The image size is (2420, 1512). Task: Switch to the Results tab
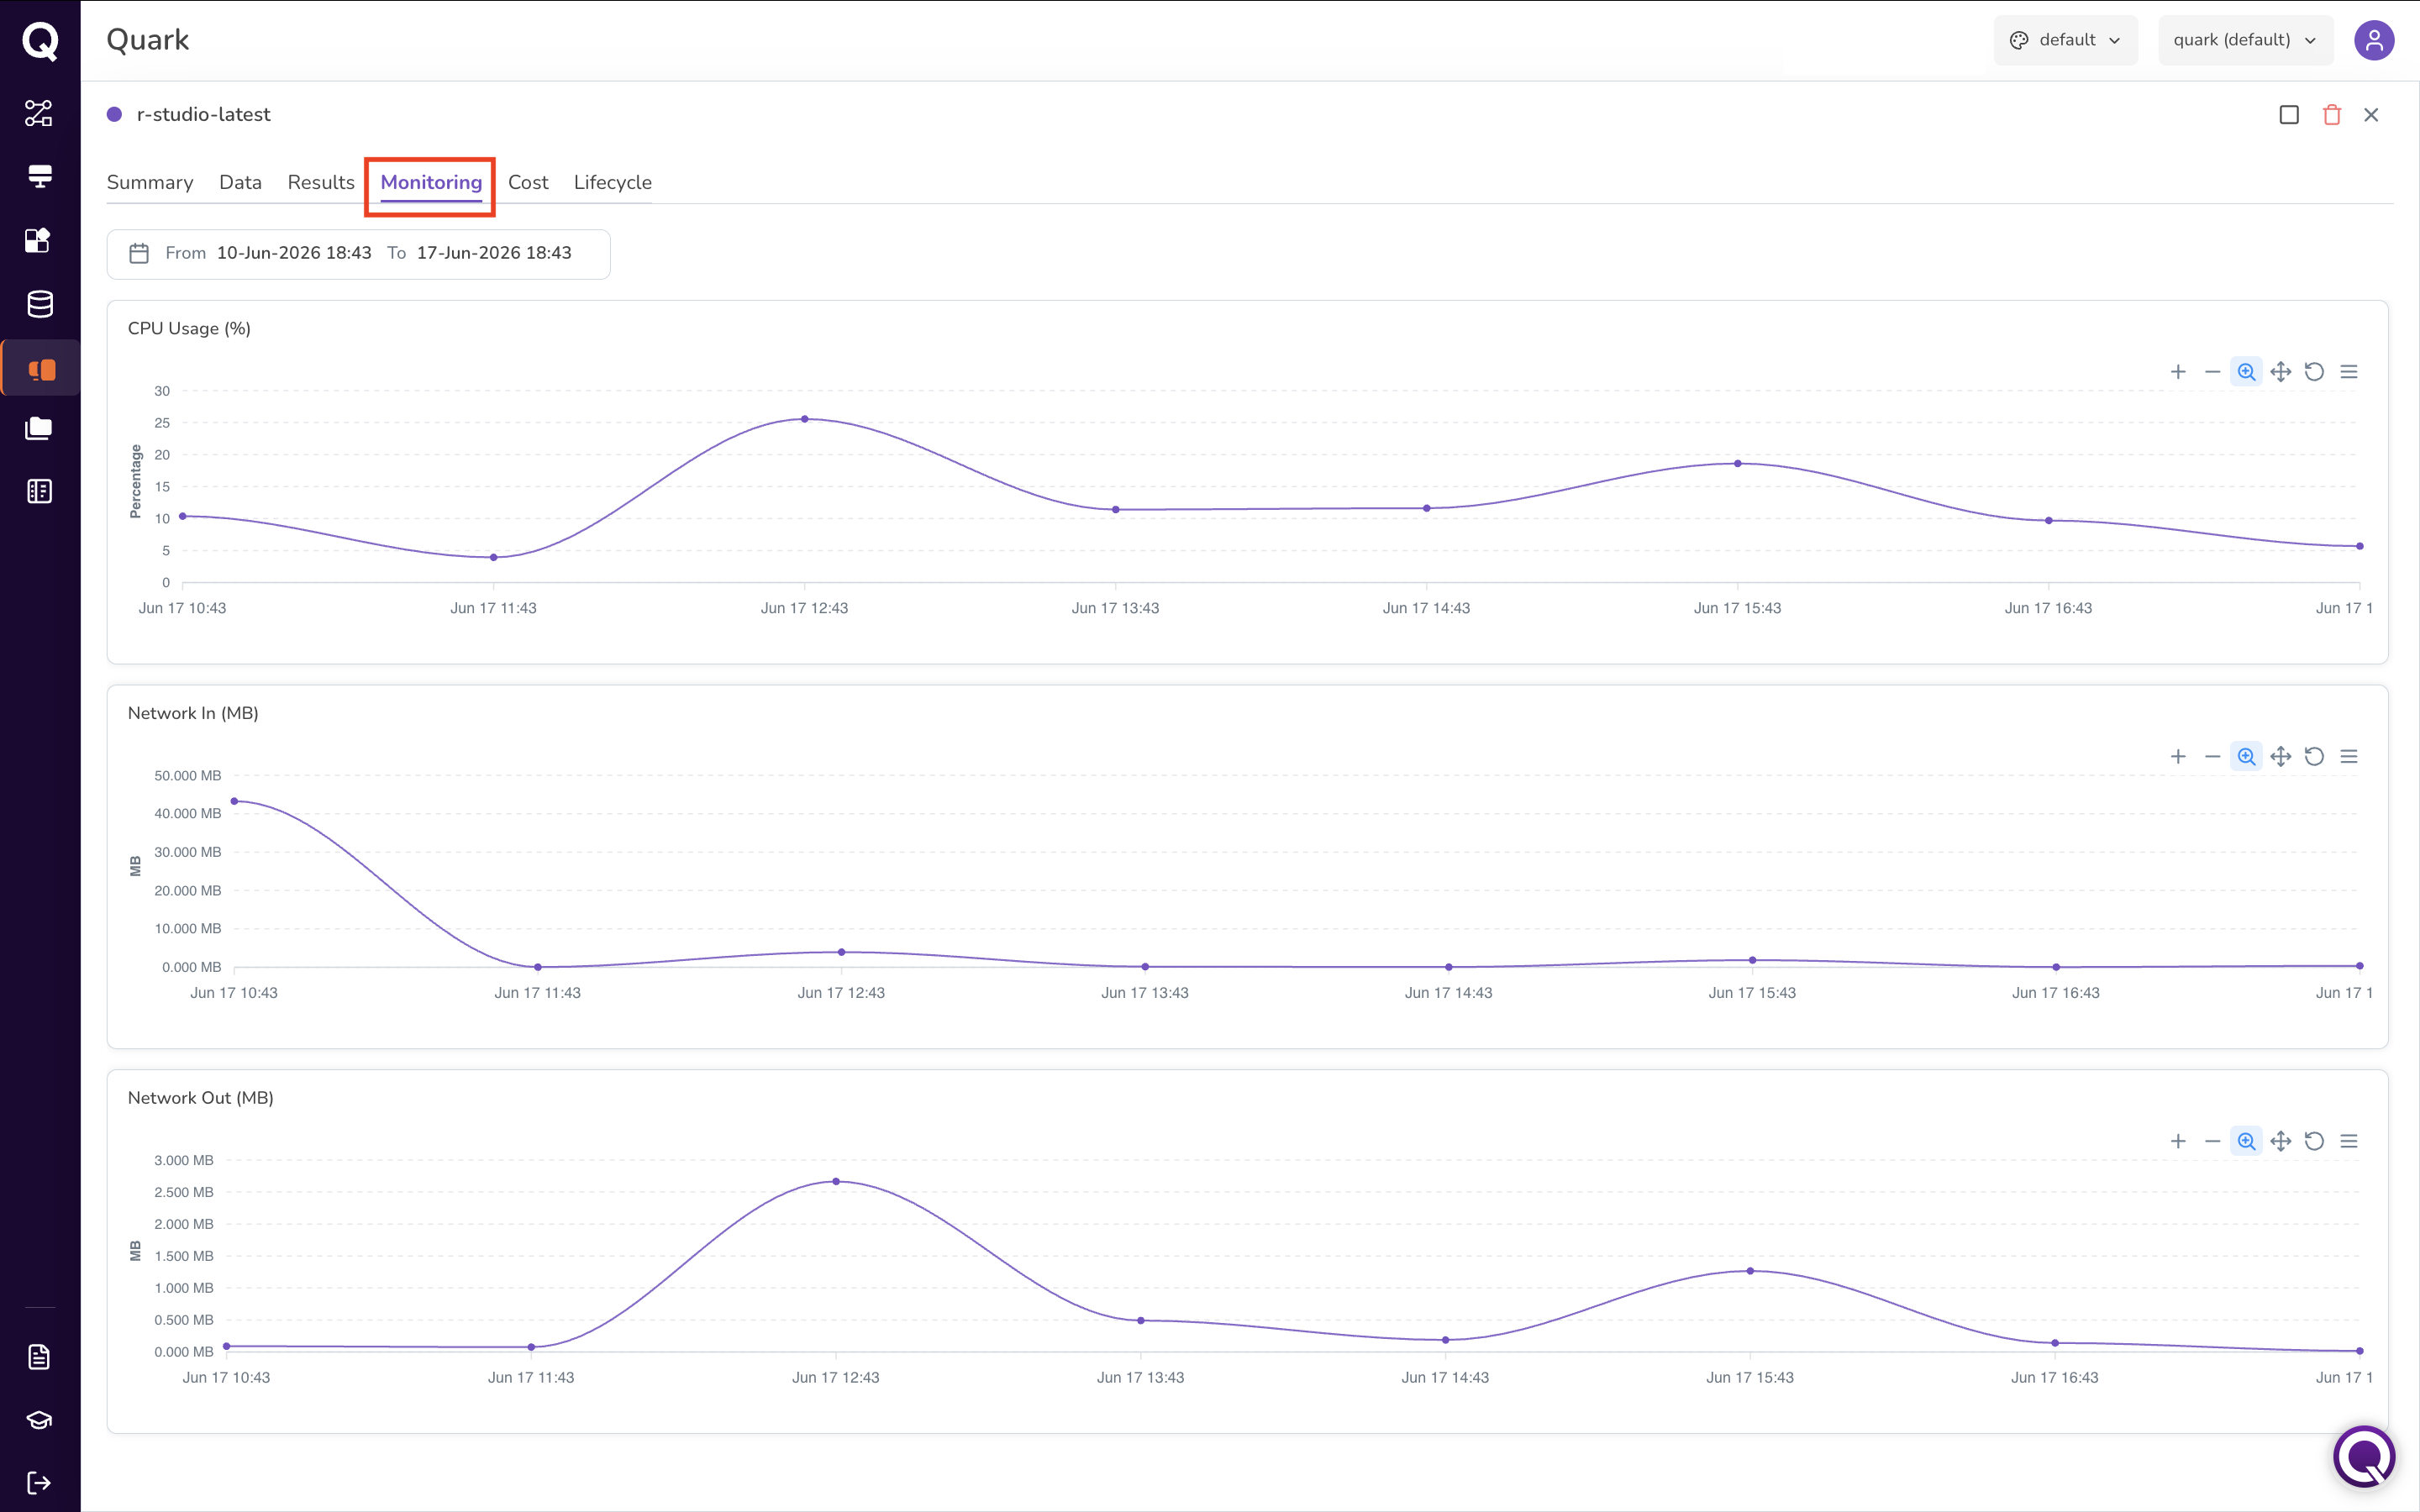click(321, 182)
